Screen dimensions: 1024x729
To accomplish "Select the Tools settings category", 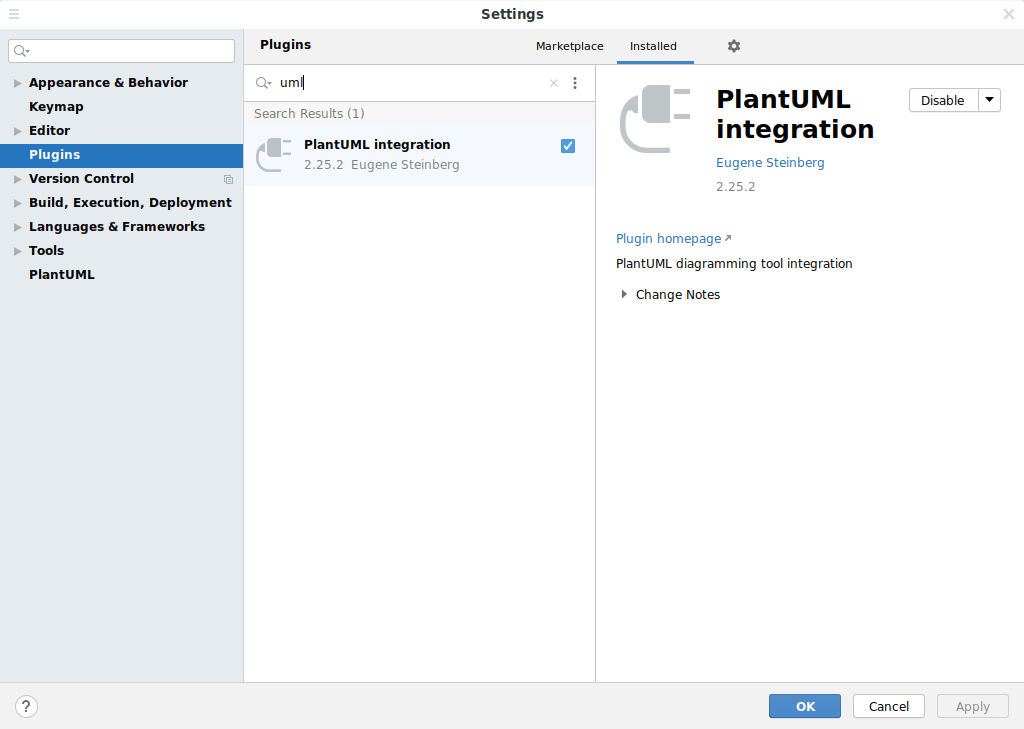I will coord(46,250).
